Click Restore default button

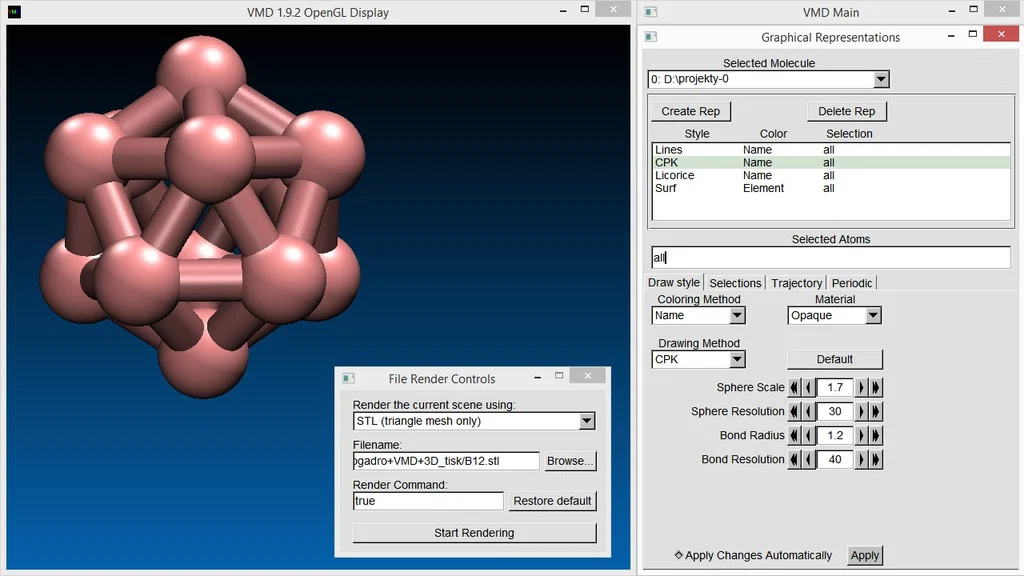(552, 501)
